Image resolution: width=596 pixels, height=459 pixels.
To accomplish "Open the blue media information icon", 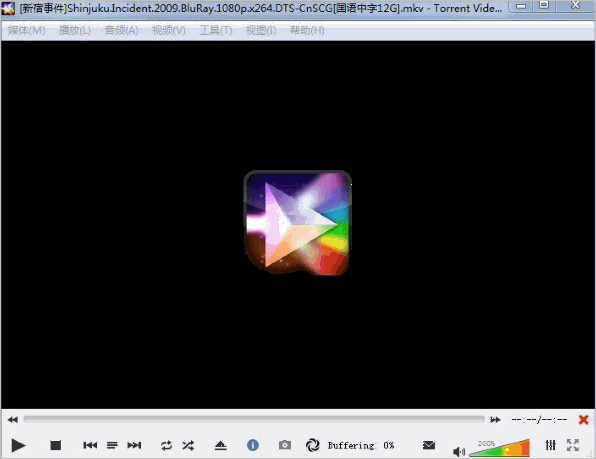I will [x=253, y=445].
